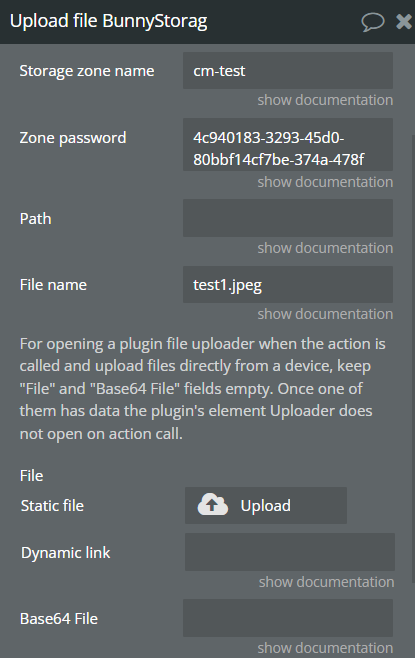Click the Storage zone name field containing cm-test
The image size is (415, 658).
(288, 70)
